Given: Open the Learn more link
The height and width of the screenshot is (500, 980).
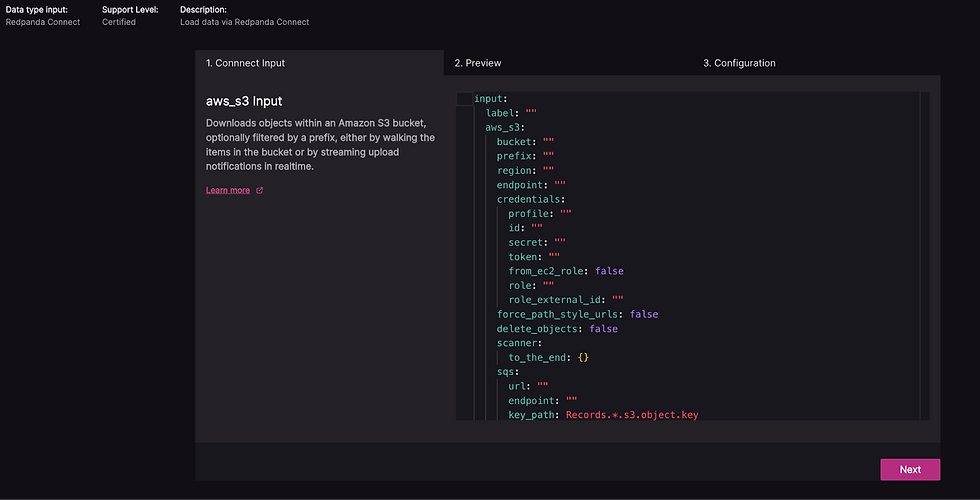Looking at the screenshot, I should [x=228, y=190].
